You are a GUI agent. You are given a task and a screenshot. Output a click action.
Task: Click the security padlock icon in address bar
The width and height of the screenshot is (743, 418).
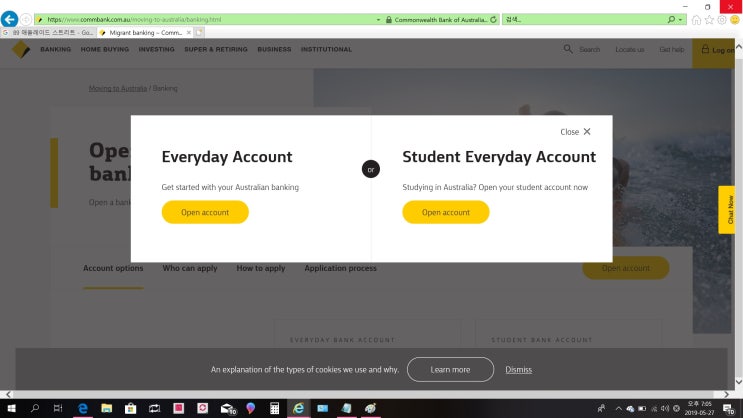[389, 19]
